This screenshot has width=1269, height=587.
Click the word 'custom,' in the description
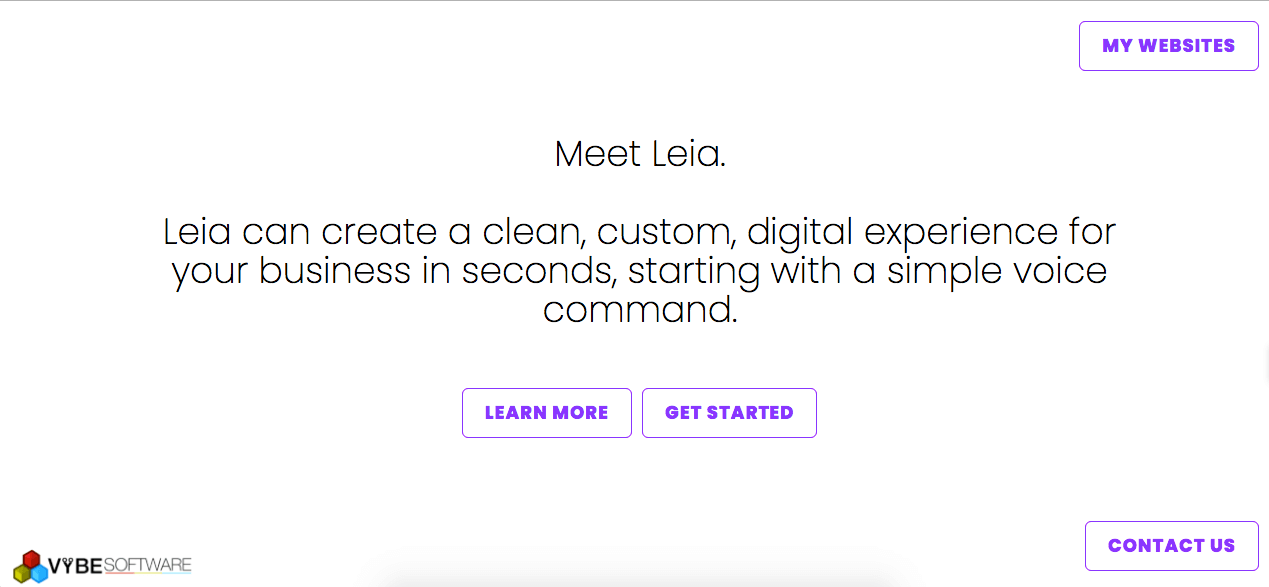[669, 233]
